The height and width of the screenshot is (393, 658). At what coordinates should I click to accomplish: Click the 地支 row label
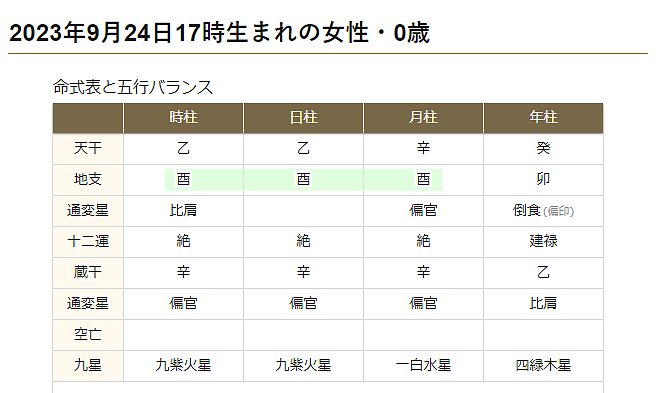88,180
